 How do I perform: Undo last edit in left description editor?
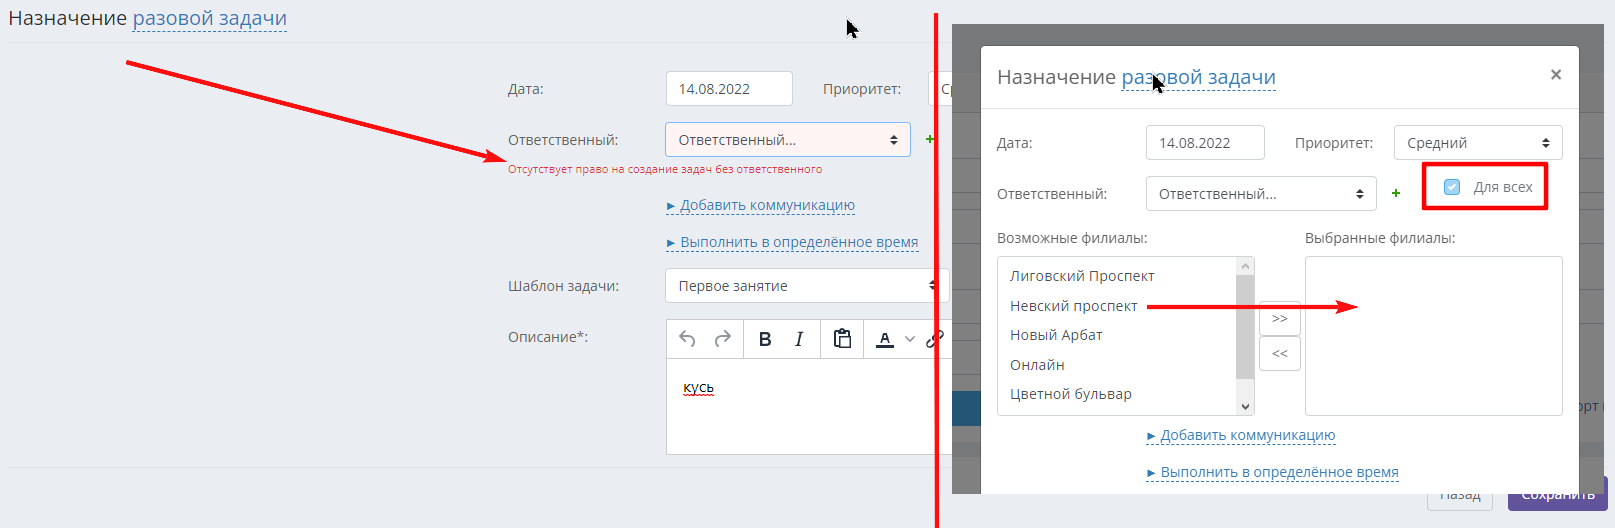coord(687,339)
